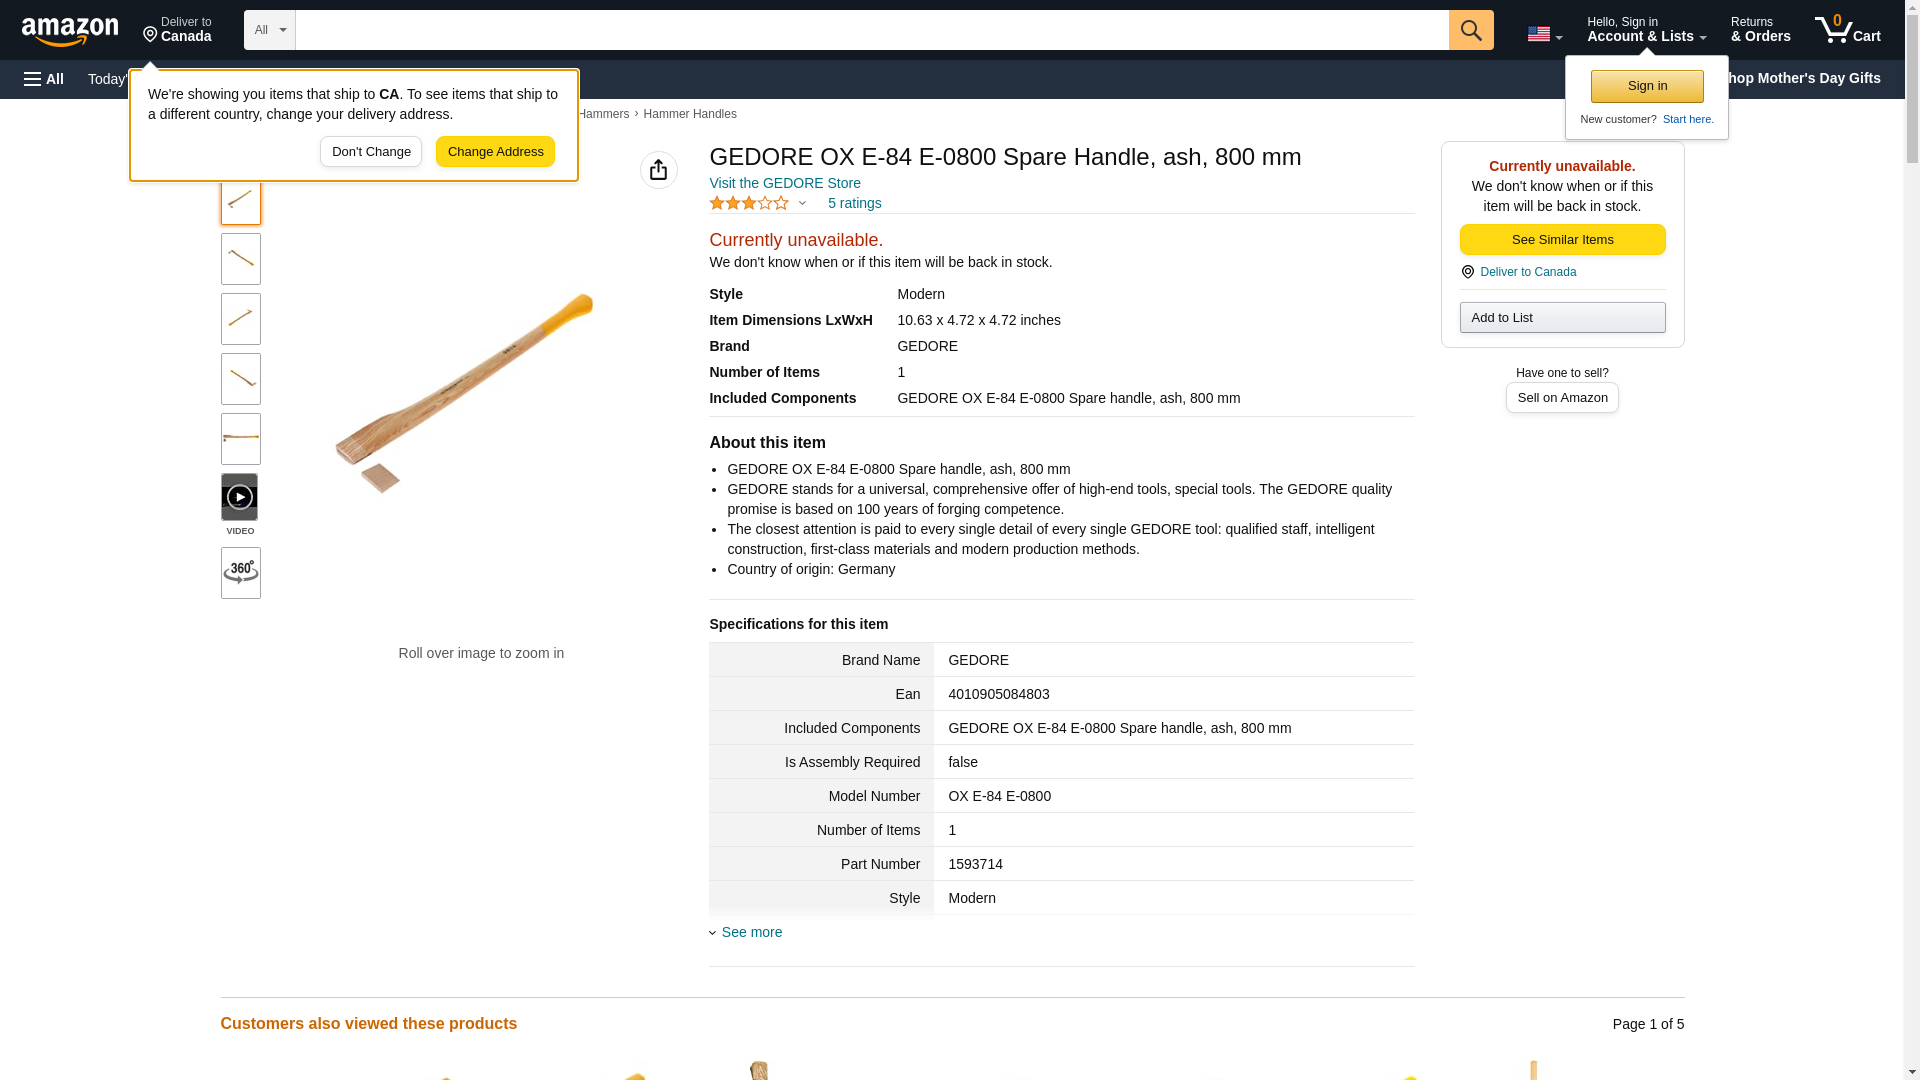Click the magnifying glass search button

point(1470,30)
